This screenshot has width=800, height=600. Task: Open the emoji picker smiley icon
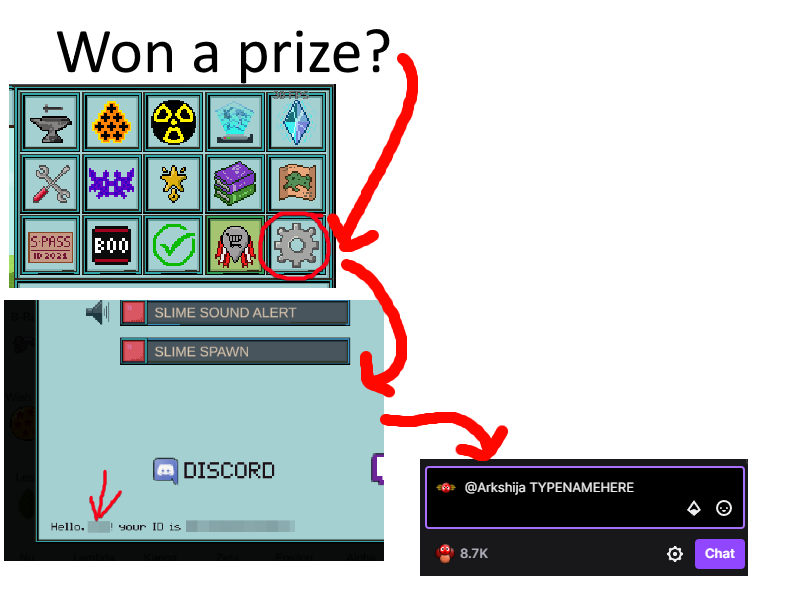[x=723, y=508]
